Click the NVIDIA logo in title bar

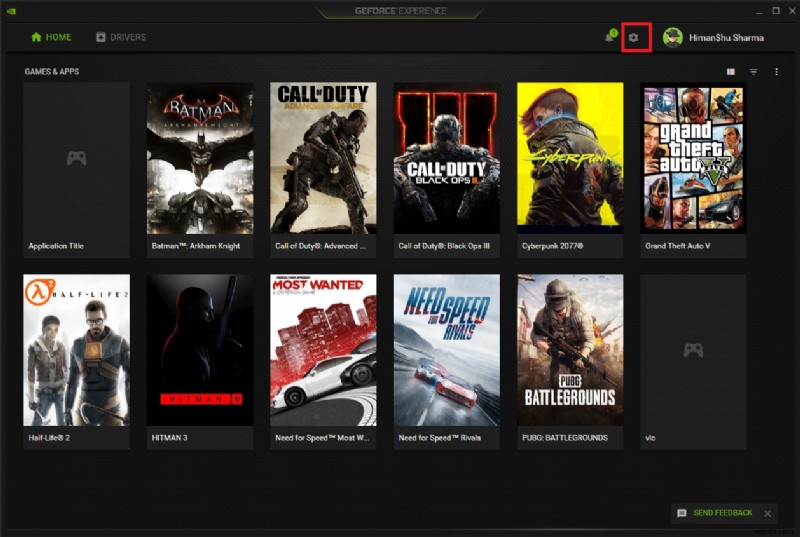(x=11, y=11)
